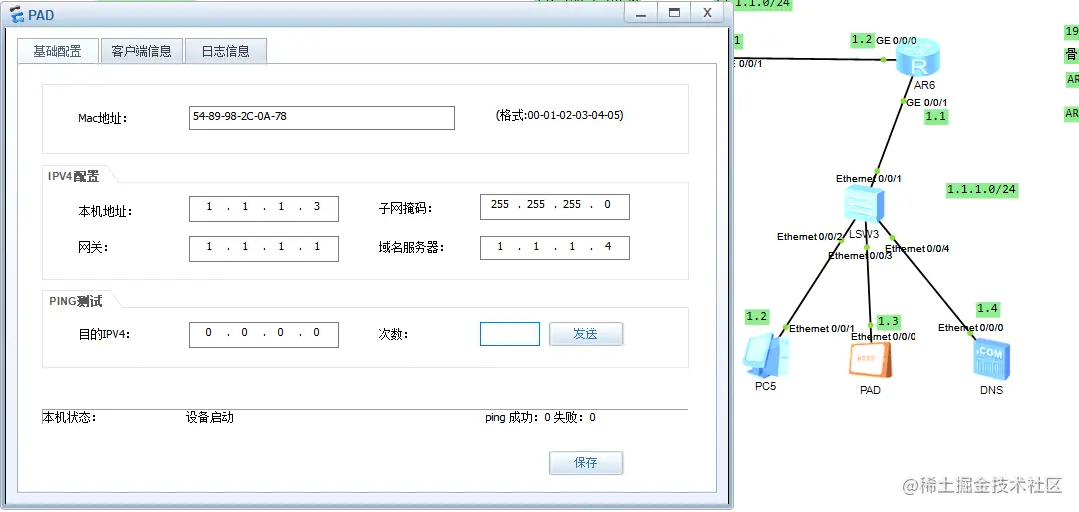Select the AR6 router icon
The width and height of the screenshot is (1079, 512).
click(x=918, y=58)
